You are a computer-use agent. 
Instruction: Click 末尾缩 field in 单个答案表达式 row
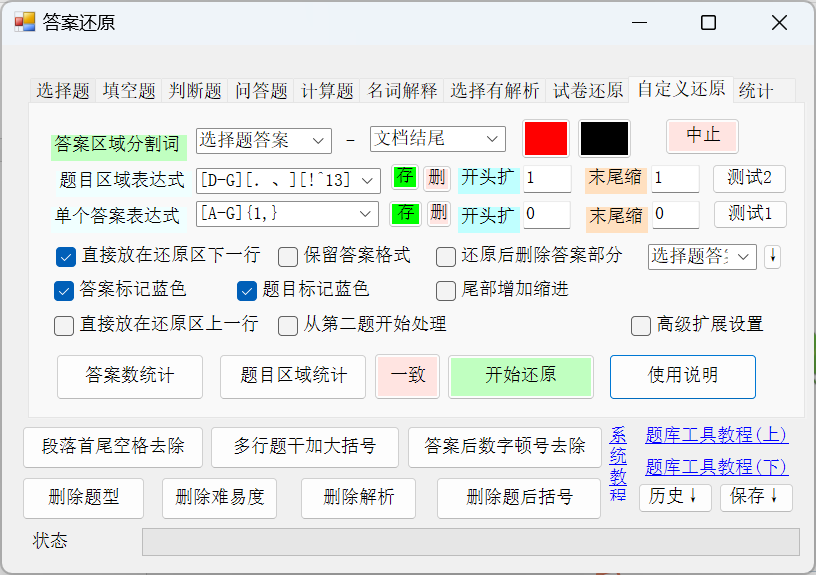[675, 214]
